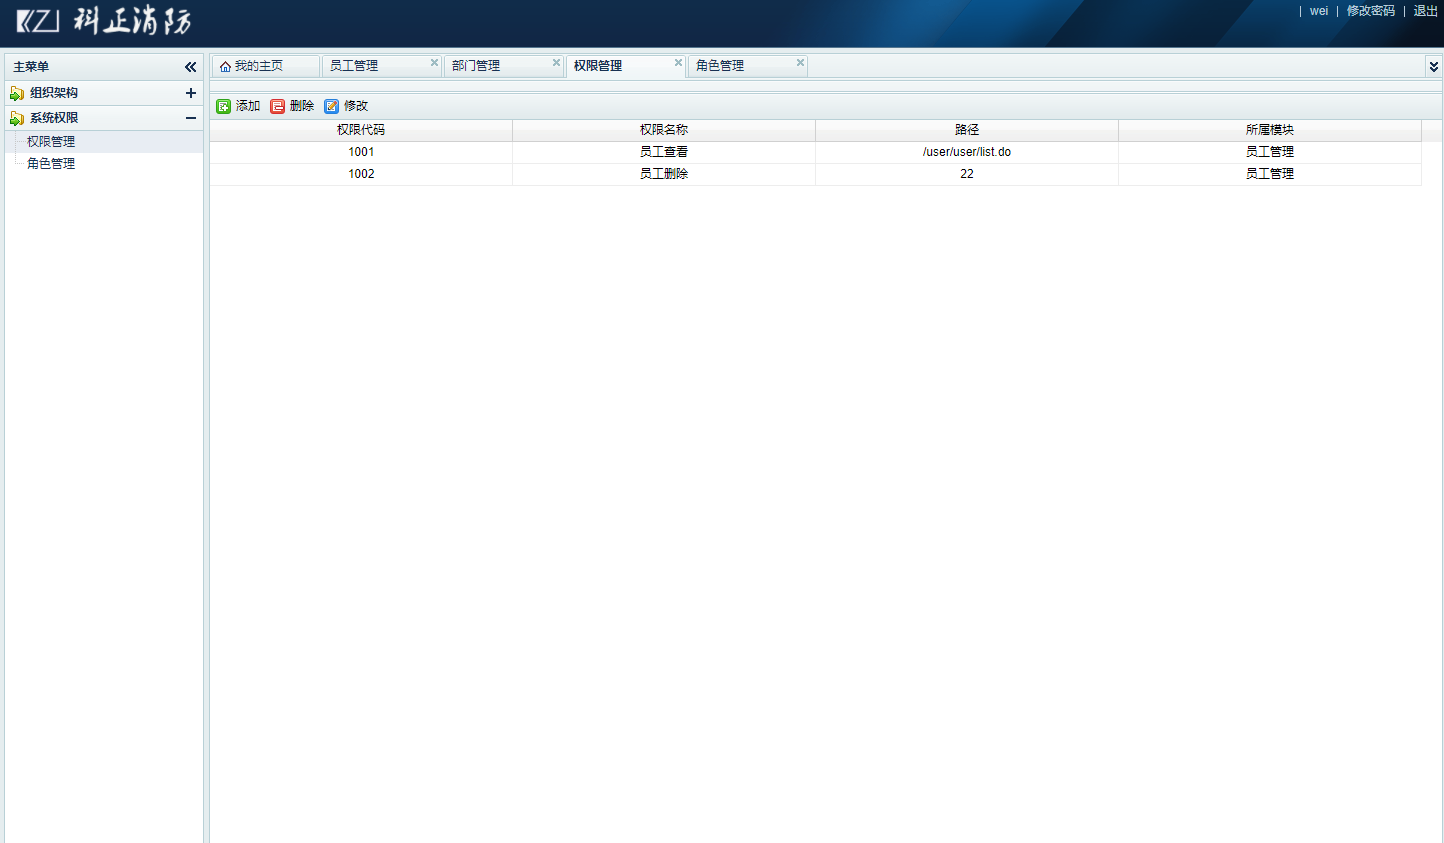Screen dimensions: 1444x843
Task: Open 角色管理 in the sidebar tree
Action: (x=51, y=164)
